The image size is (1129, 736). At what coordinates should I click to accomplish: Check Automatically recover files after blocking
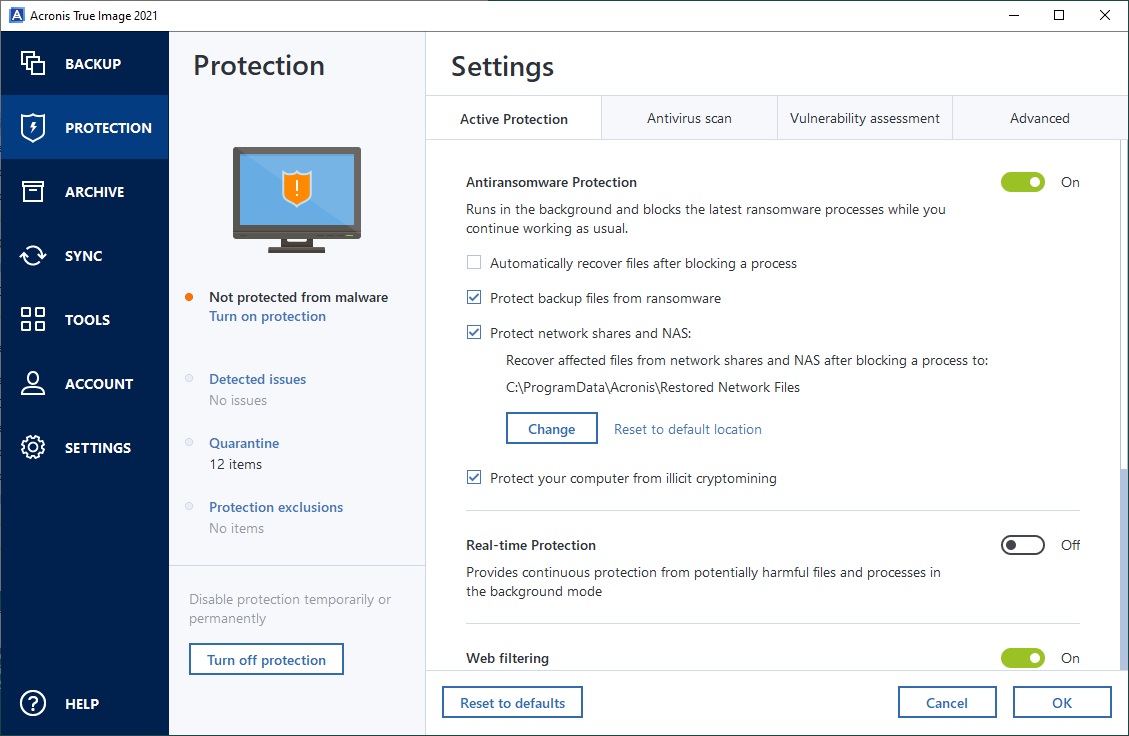tap(474, 264)
